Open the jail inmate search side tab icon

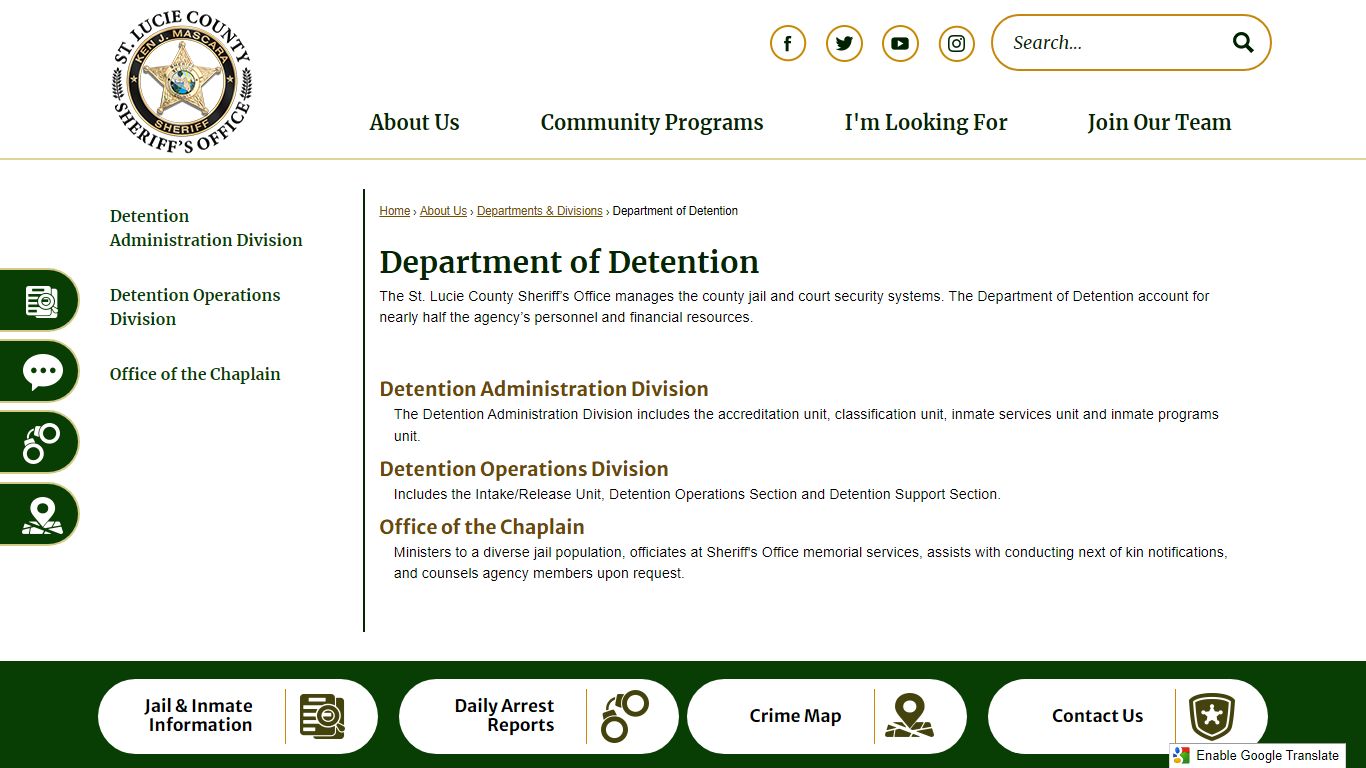click(x=42, y=300)
